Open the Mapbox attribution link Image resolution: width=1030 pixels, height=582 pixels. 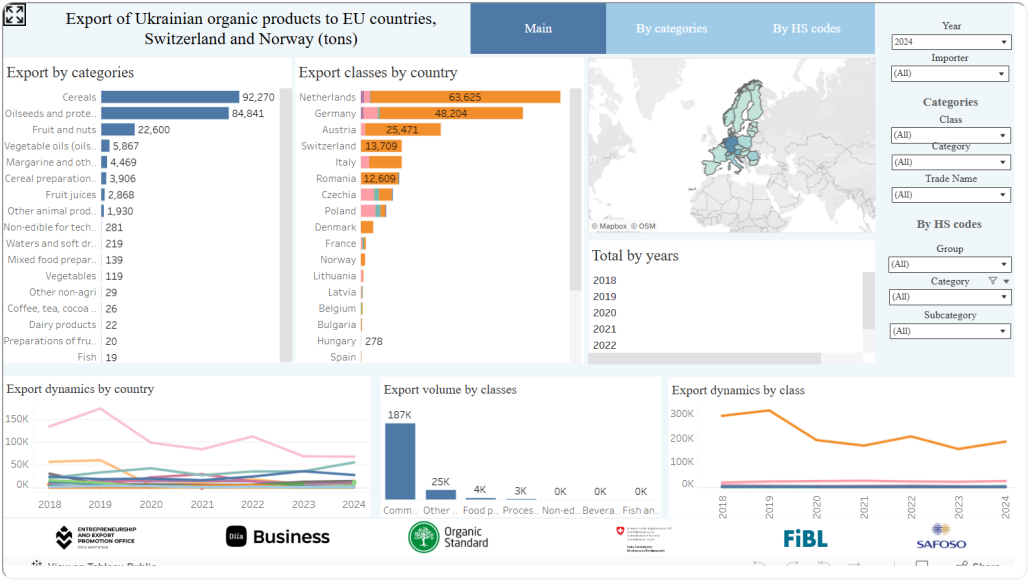click(612, 226)
